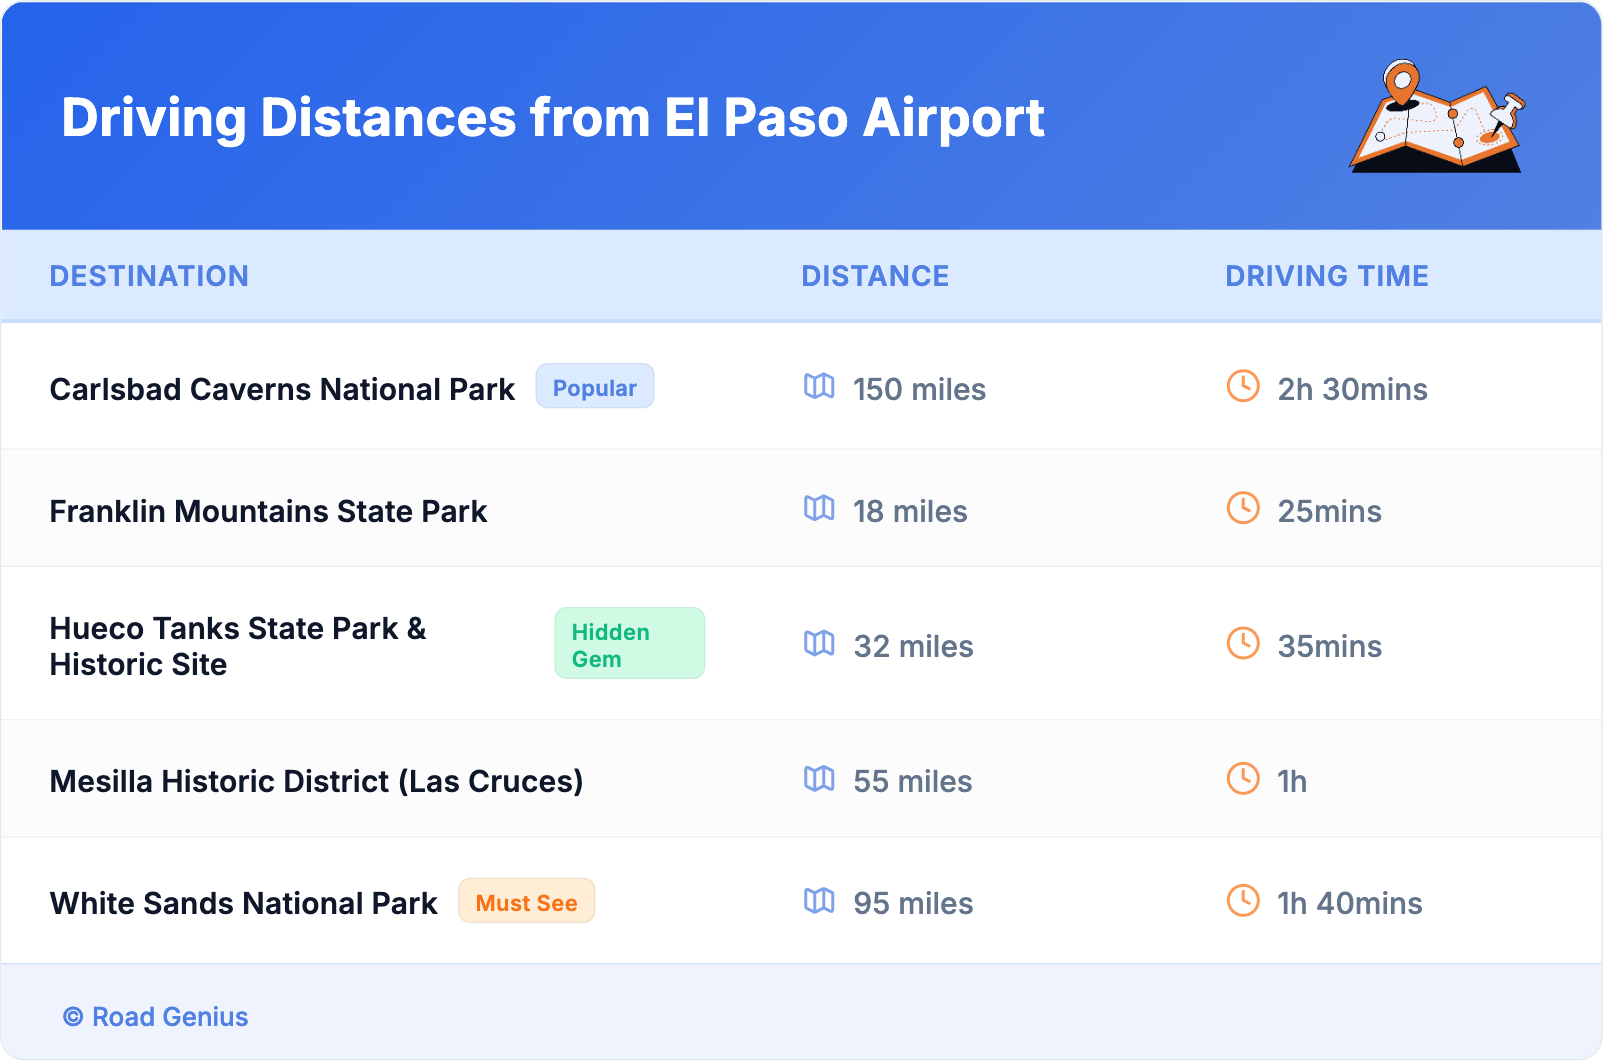Click the clock icon beside 35mins
The width and height of the screenshot is (1604, 1062).
(x=1243, y=643)
